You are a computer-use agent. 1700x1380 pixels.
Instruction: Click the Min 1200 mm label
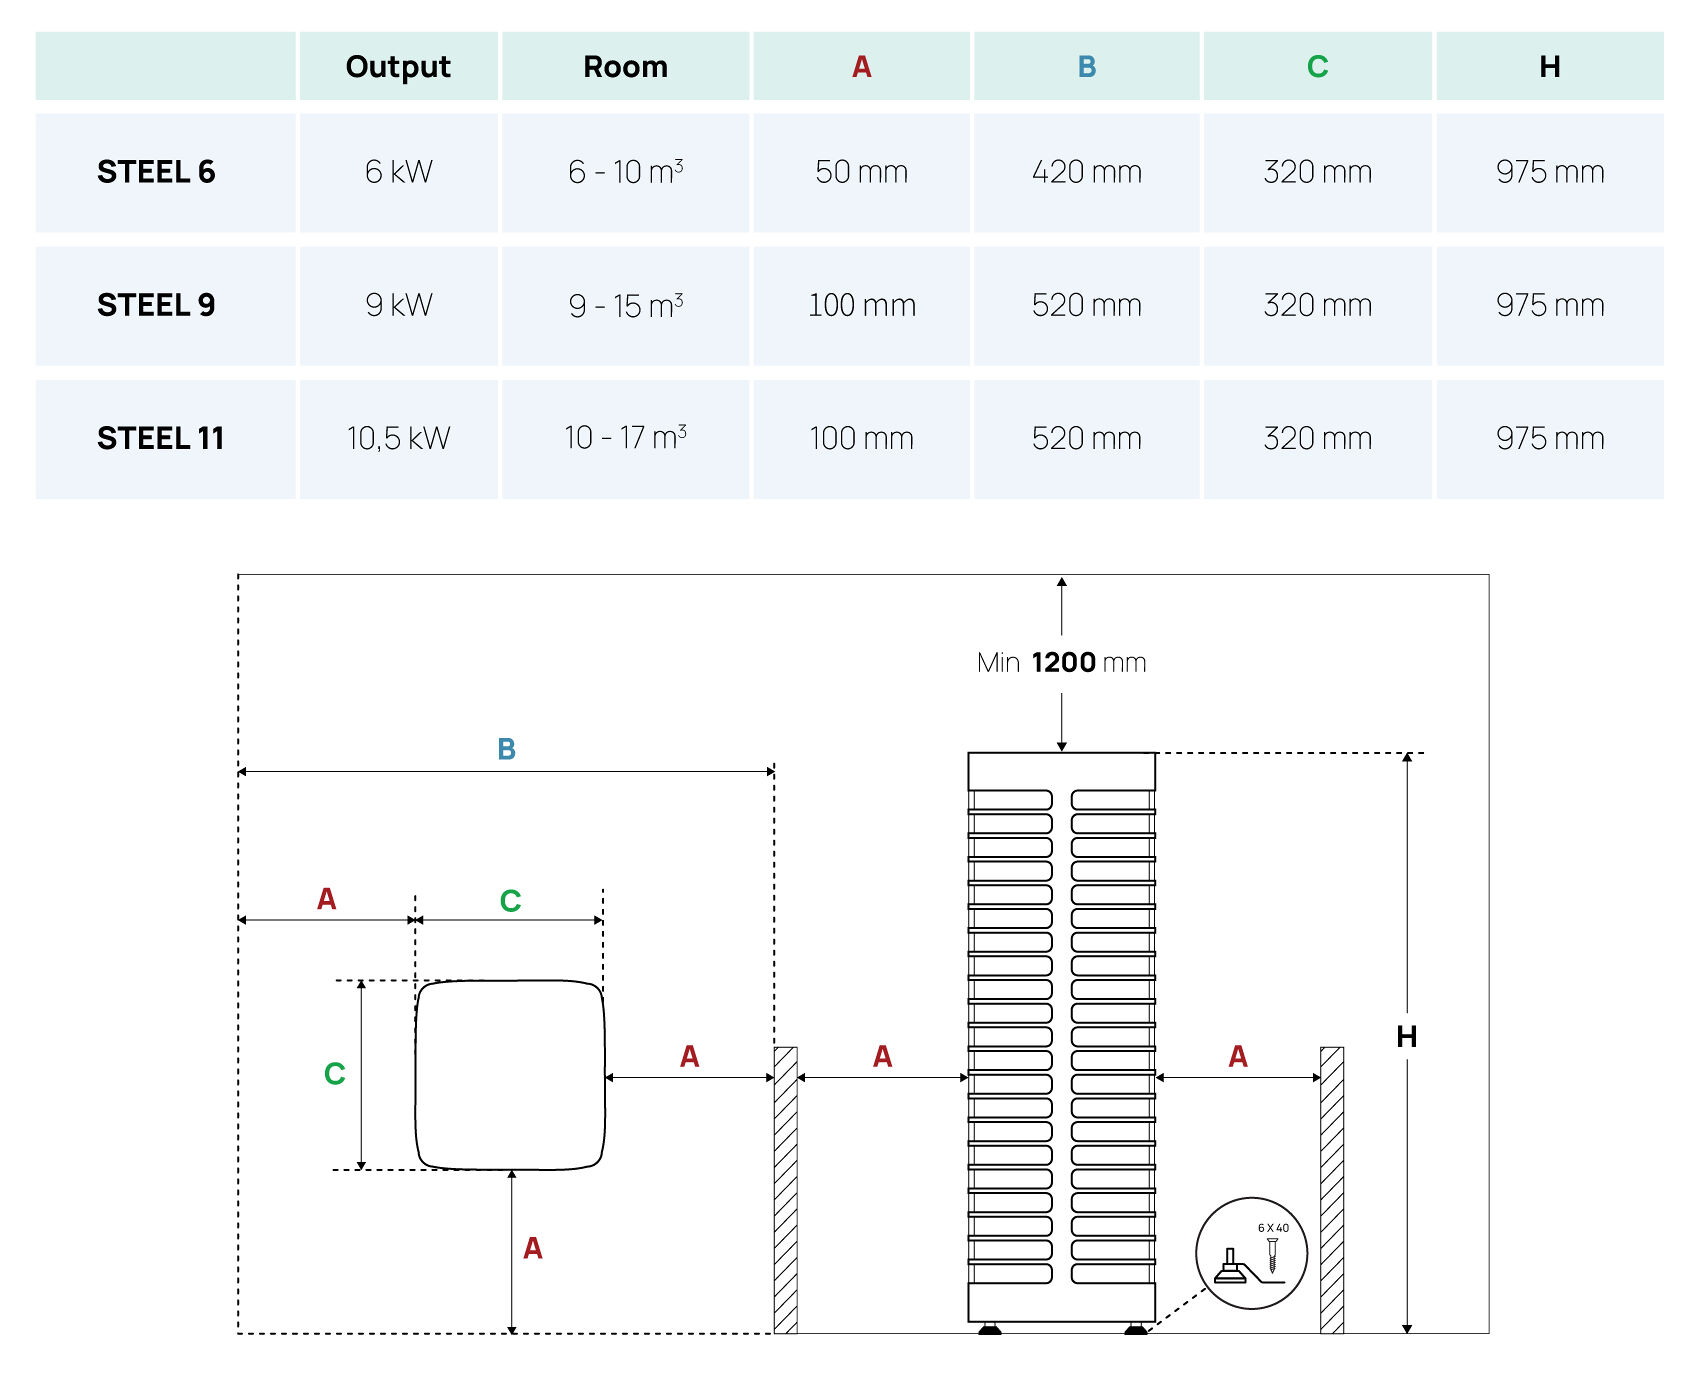pyautogui.click(x=1061, y=663)
